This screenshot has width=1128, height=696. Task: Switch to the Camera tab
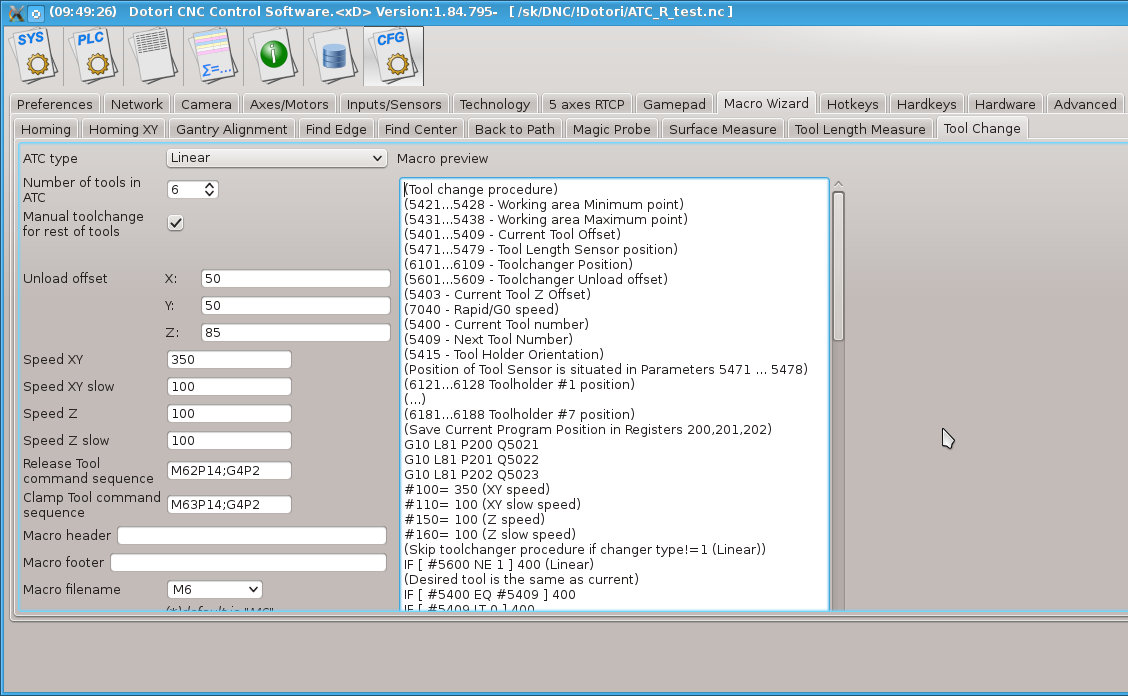click(x=206, y=104)
